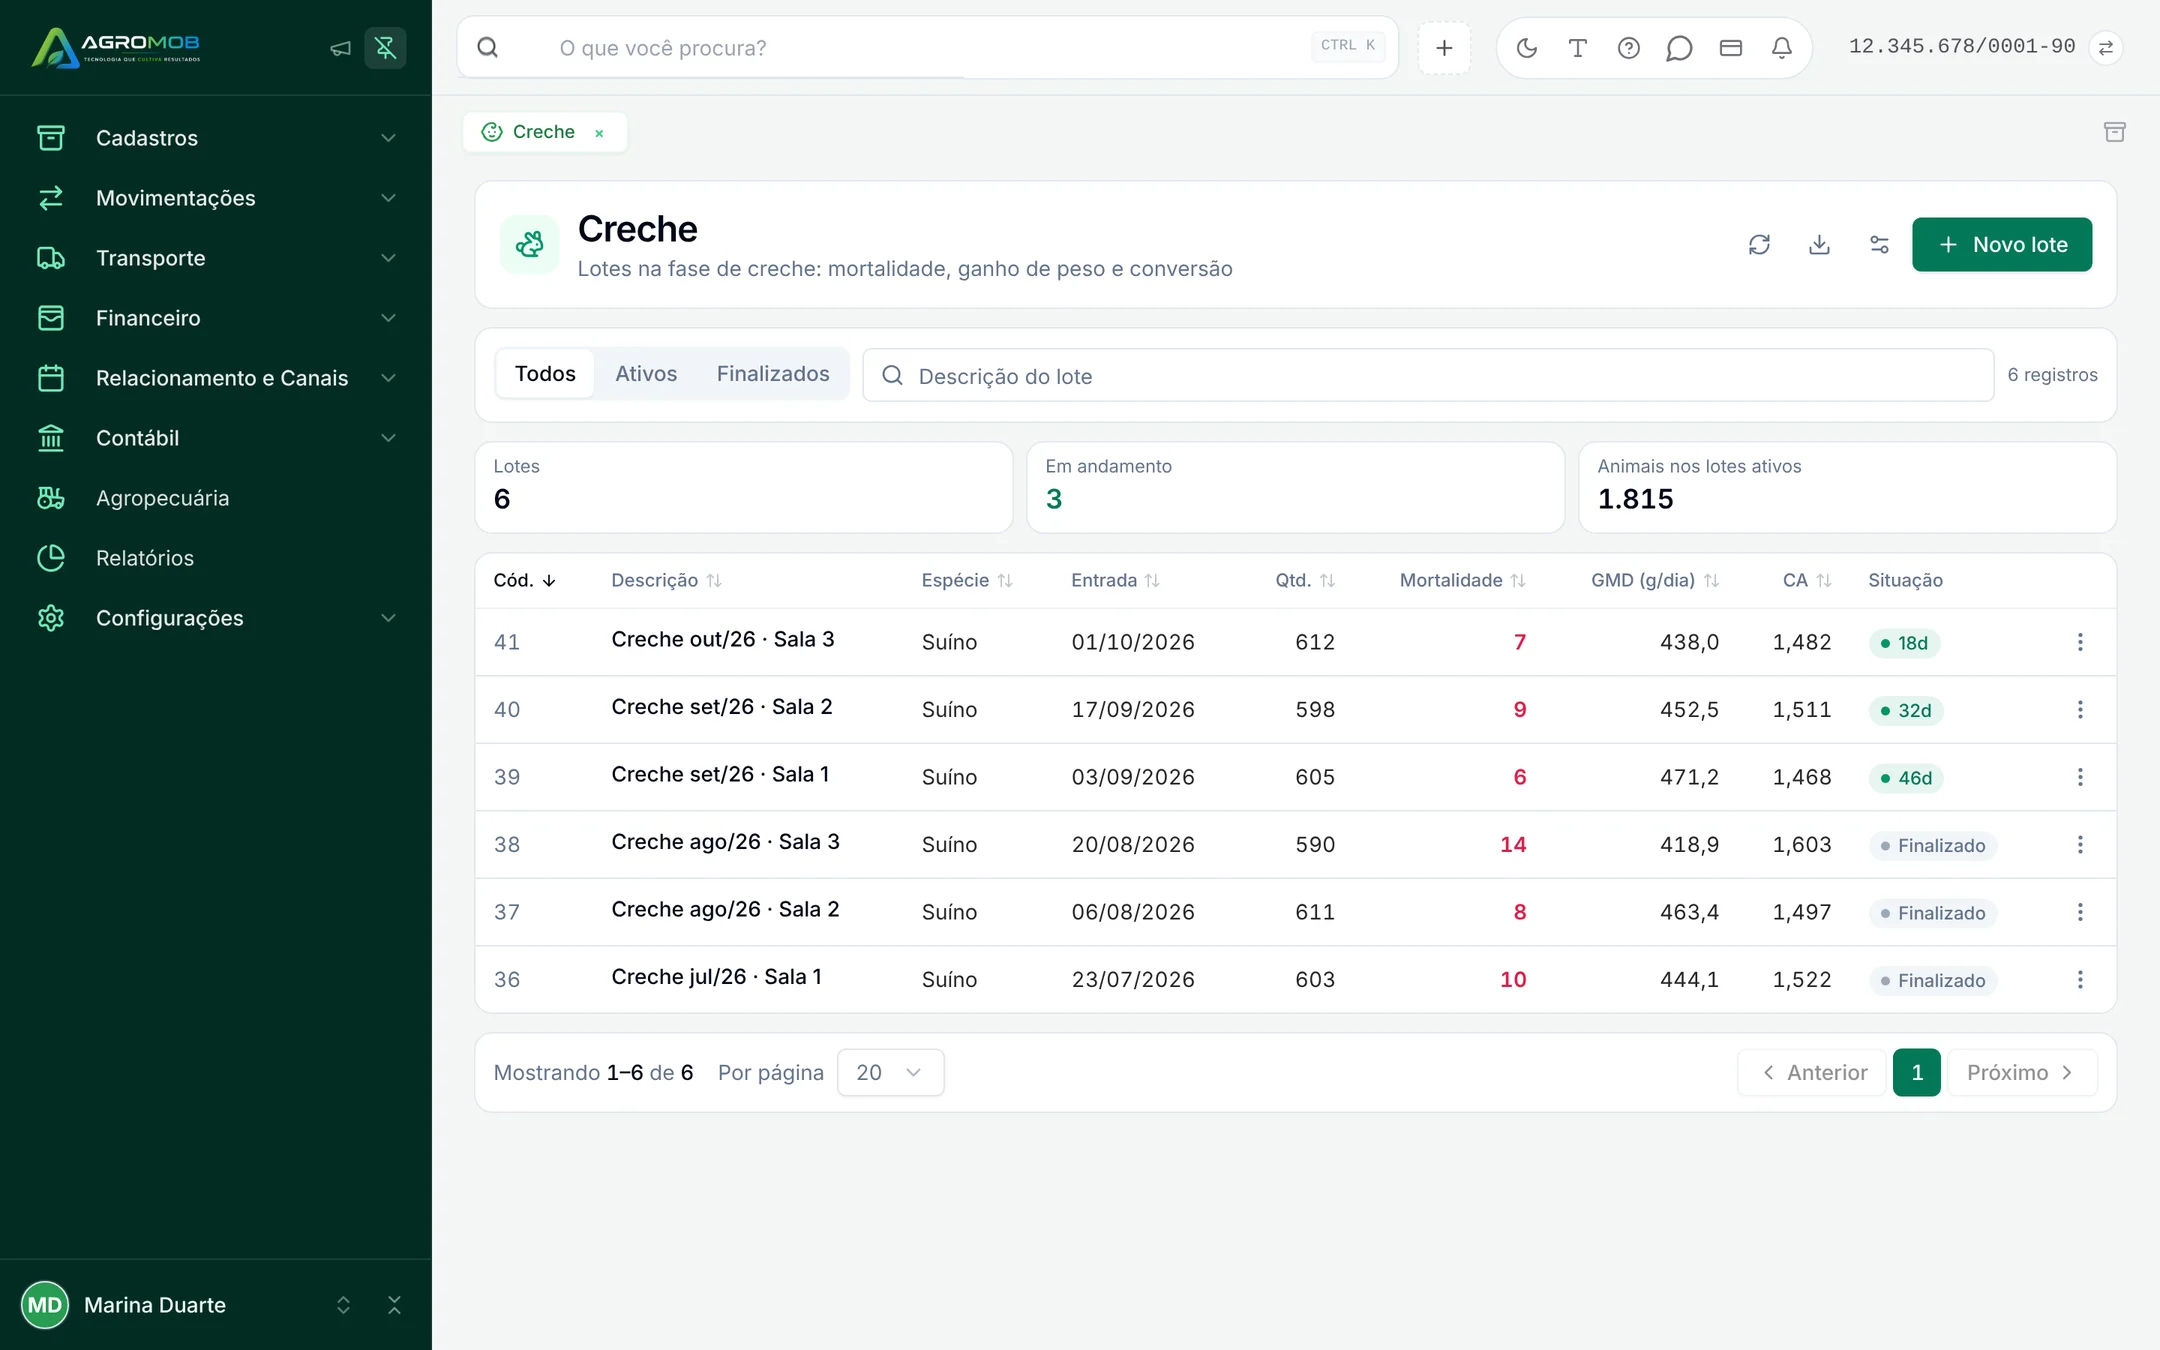Toggle dark mode moon icon
This screenshot has width=2160, height=1350.
1526,48
